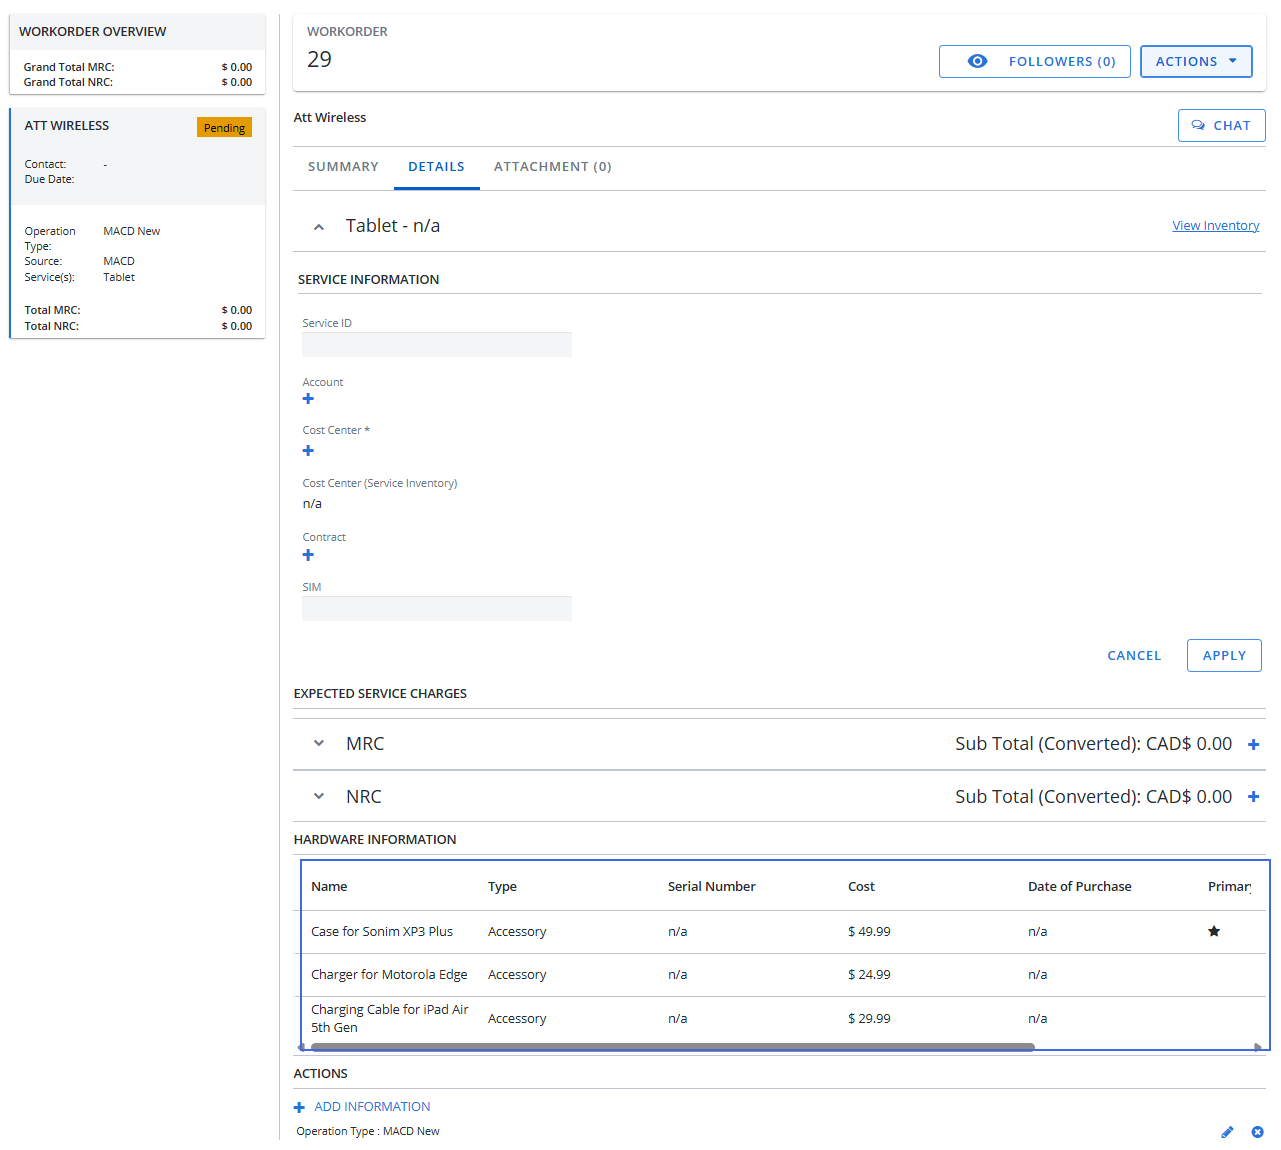Click the plus icon under Account
The image size is (1281, 1150).
pos(308,399)
